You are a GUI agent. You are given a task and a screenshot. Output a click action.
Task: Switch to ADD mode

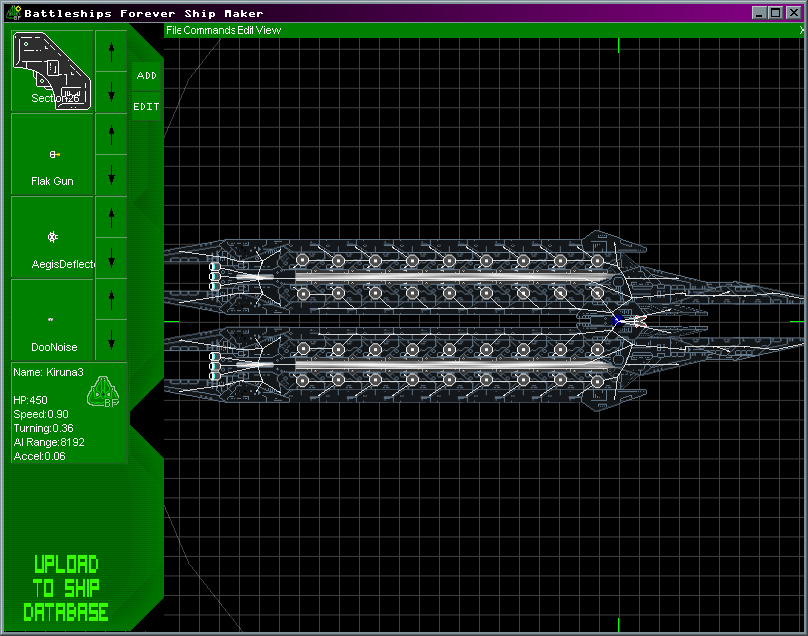coord(146,76)
